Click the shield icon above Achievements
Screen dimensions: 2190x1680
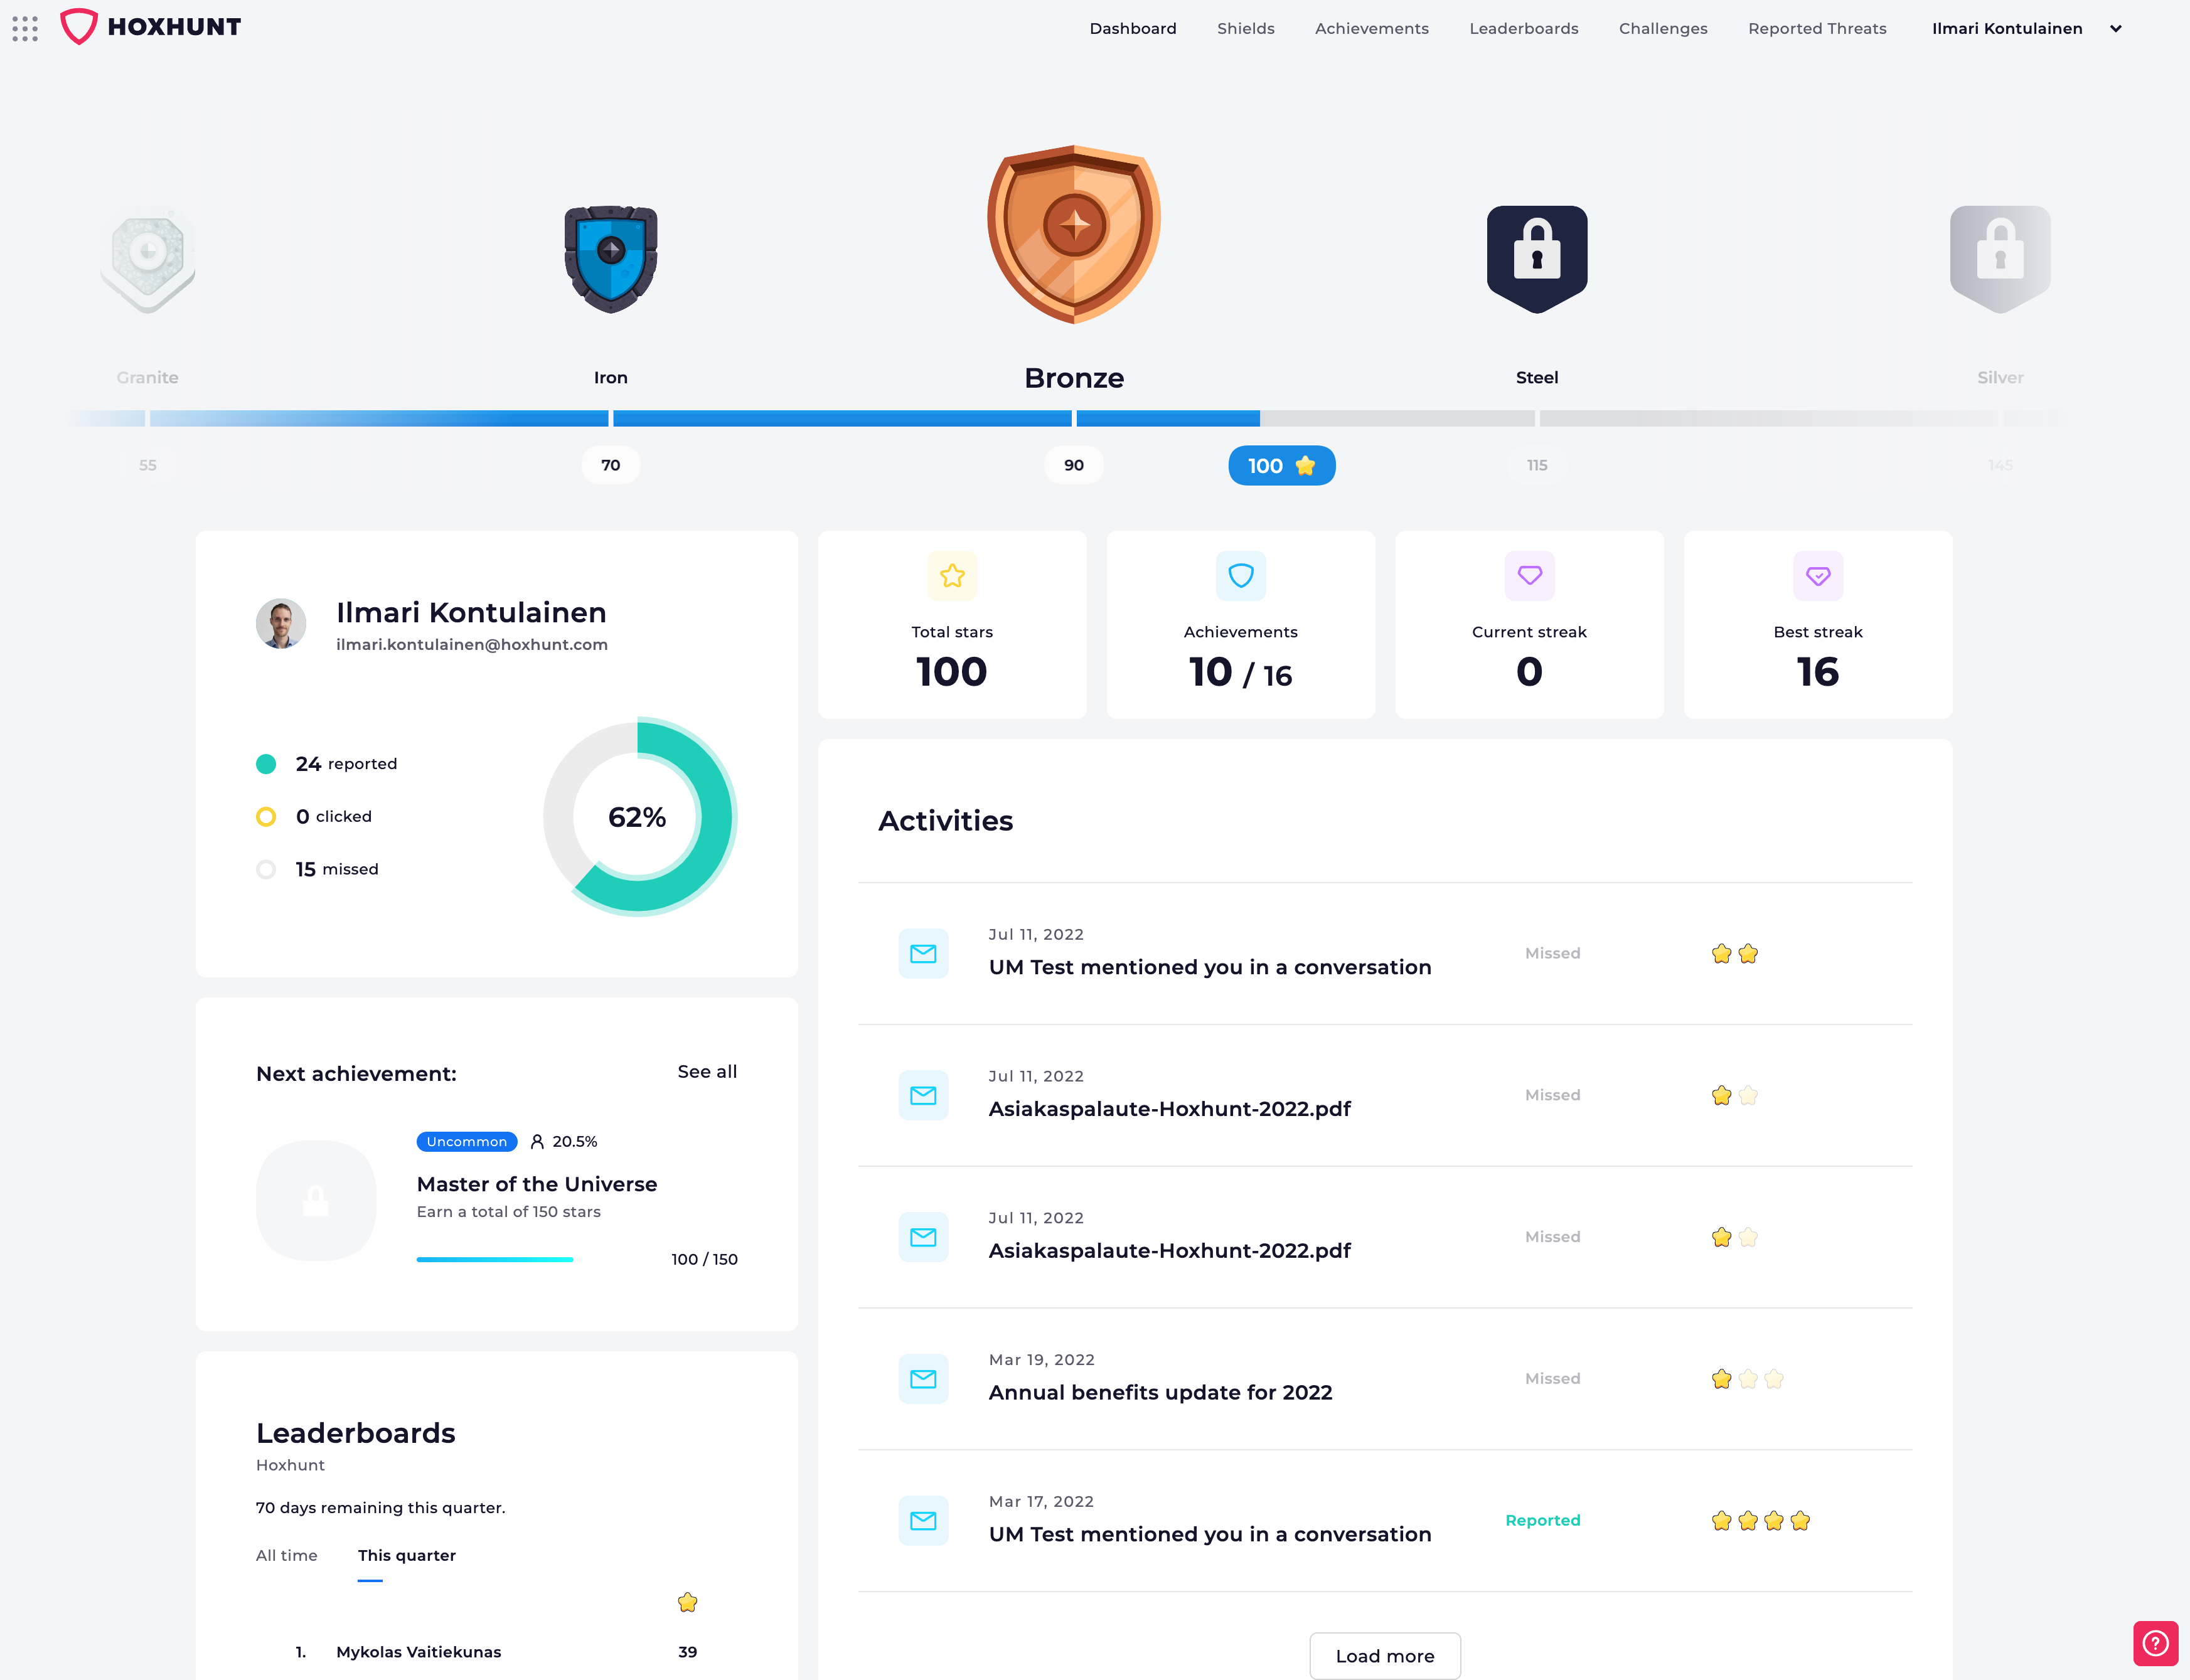1240,576
